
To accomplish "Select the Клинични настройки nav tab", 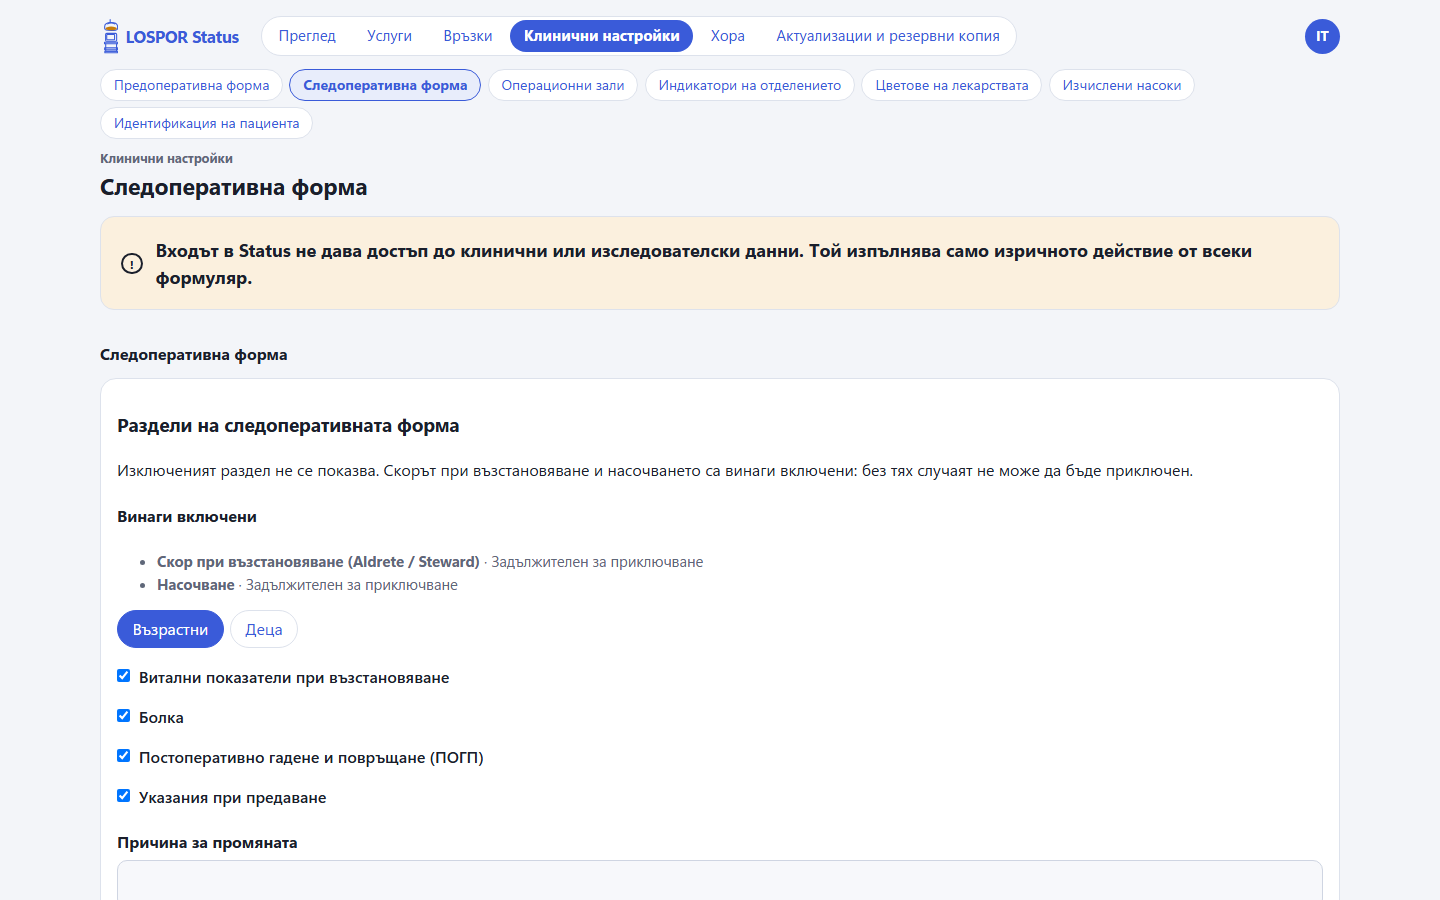I will (x=601, y=36).
